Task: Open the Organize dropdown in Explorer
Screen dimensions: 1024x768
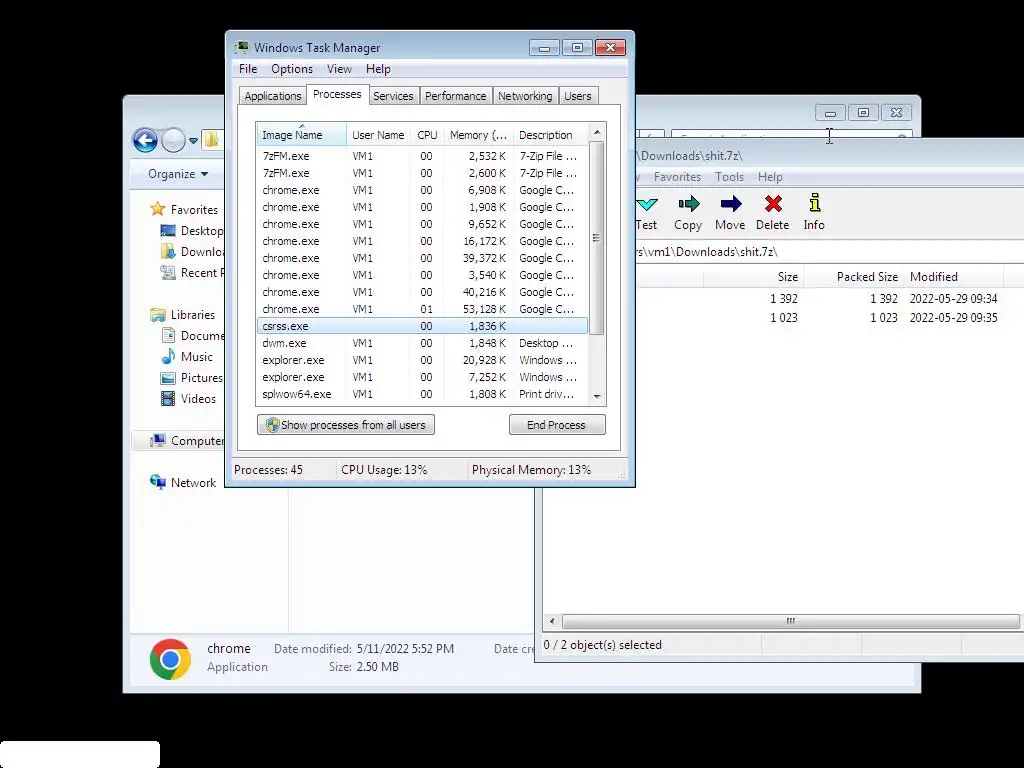Action: pos(178,174)
